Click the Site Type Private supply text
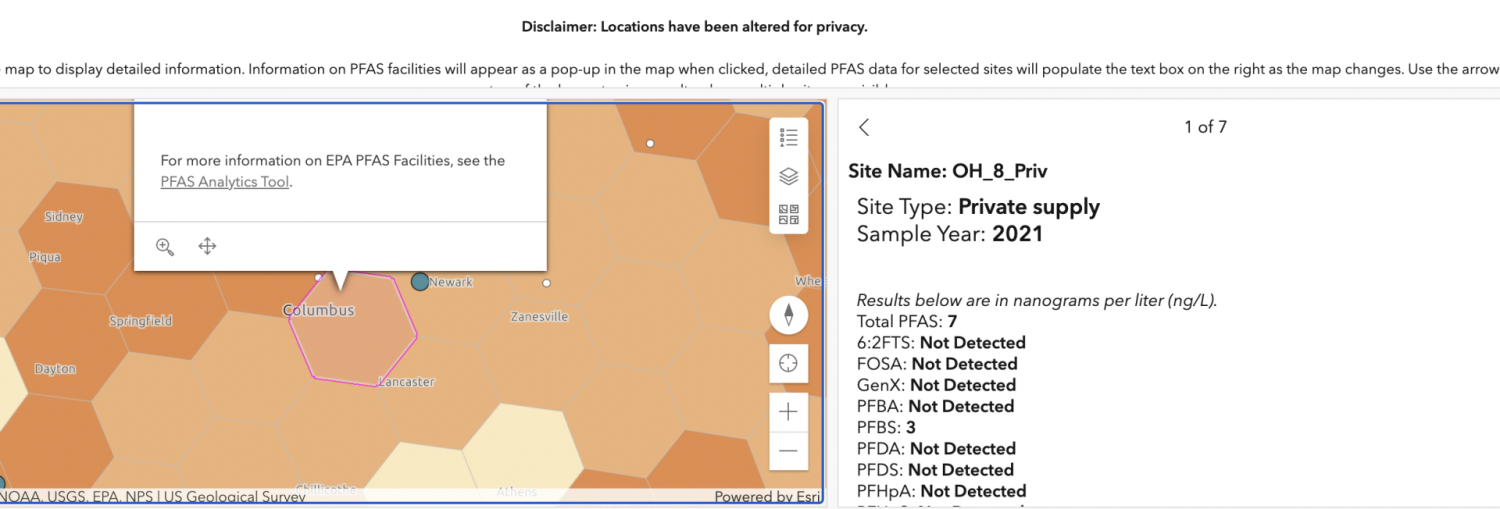1500x509 pixels. click(978, 207)
